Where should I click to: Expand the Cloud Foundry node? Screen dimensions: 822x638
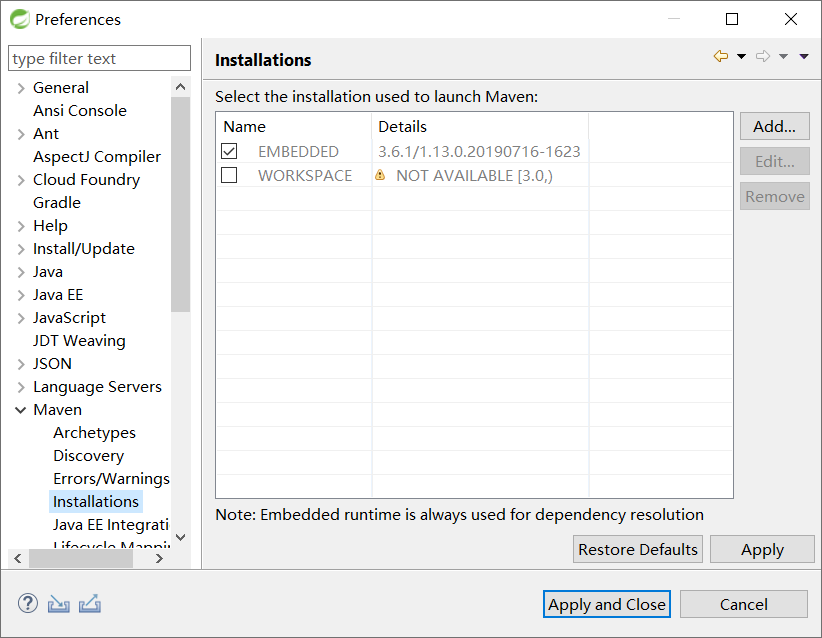[x=21, y=180]
